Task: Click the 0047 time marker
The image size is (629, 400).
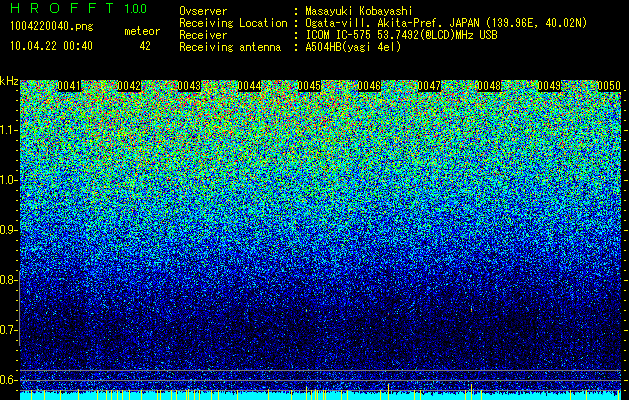Action: [x=429, y=86]
